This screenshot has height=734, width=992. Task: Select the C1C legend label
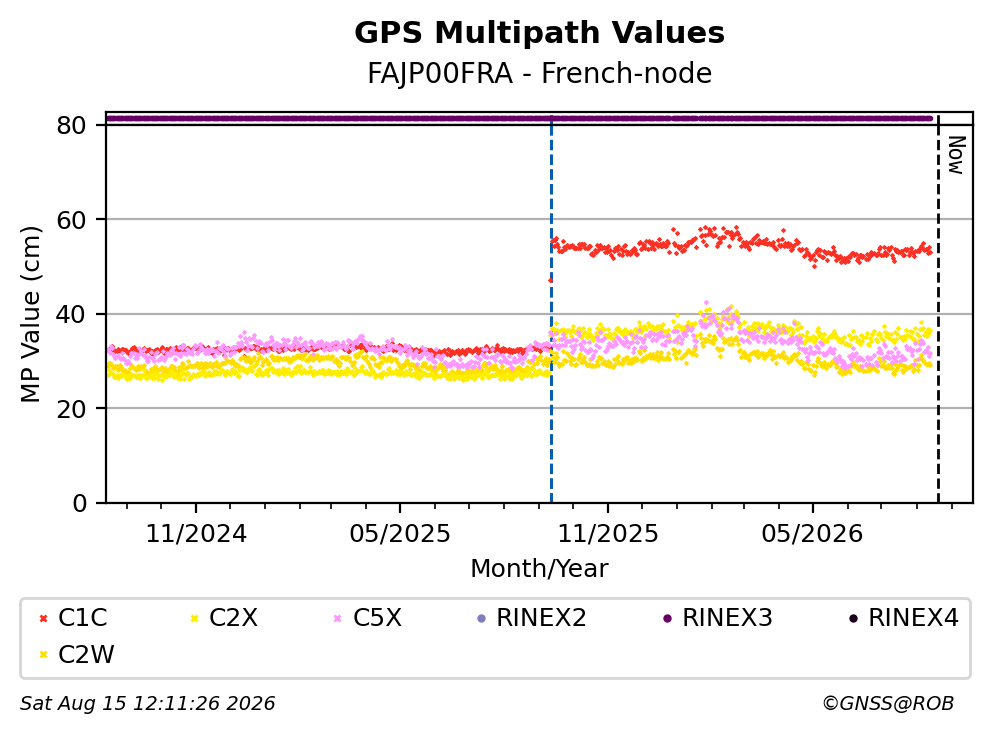pos(82,618)
